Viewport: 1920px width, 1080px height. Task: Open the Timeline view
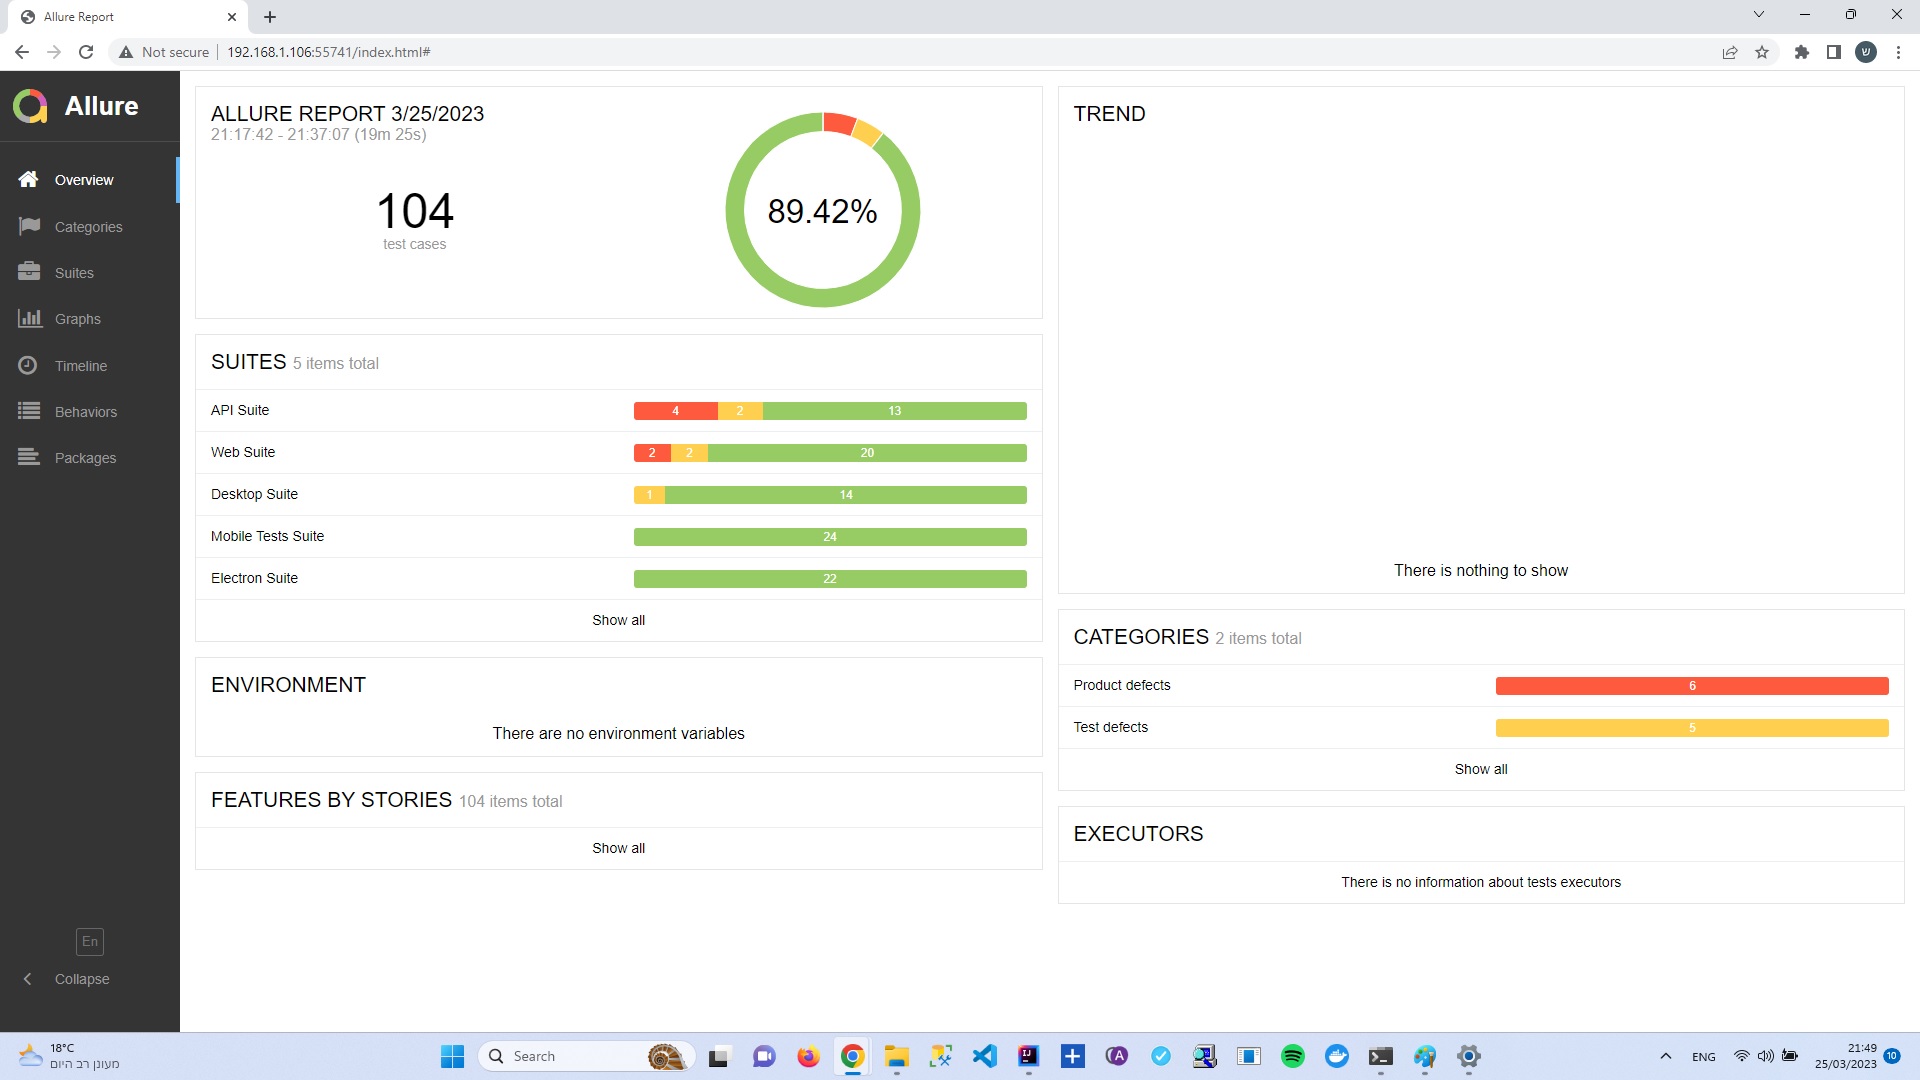point(80,365)
